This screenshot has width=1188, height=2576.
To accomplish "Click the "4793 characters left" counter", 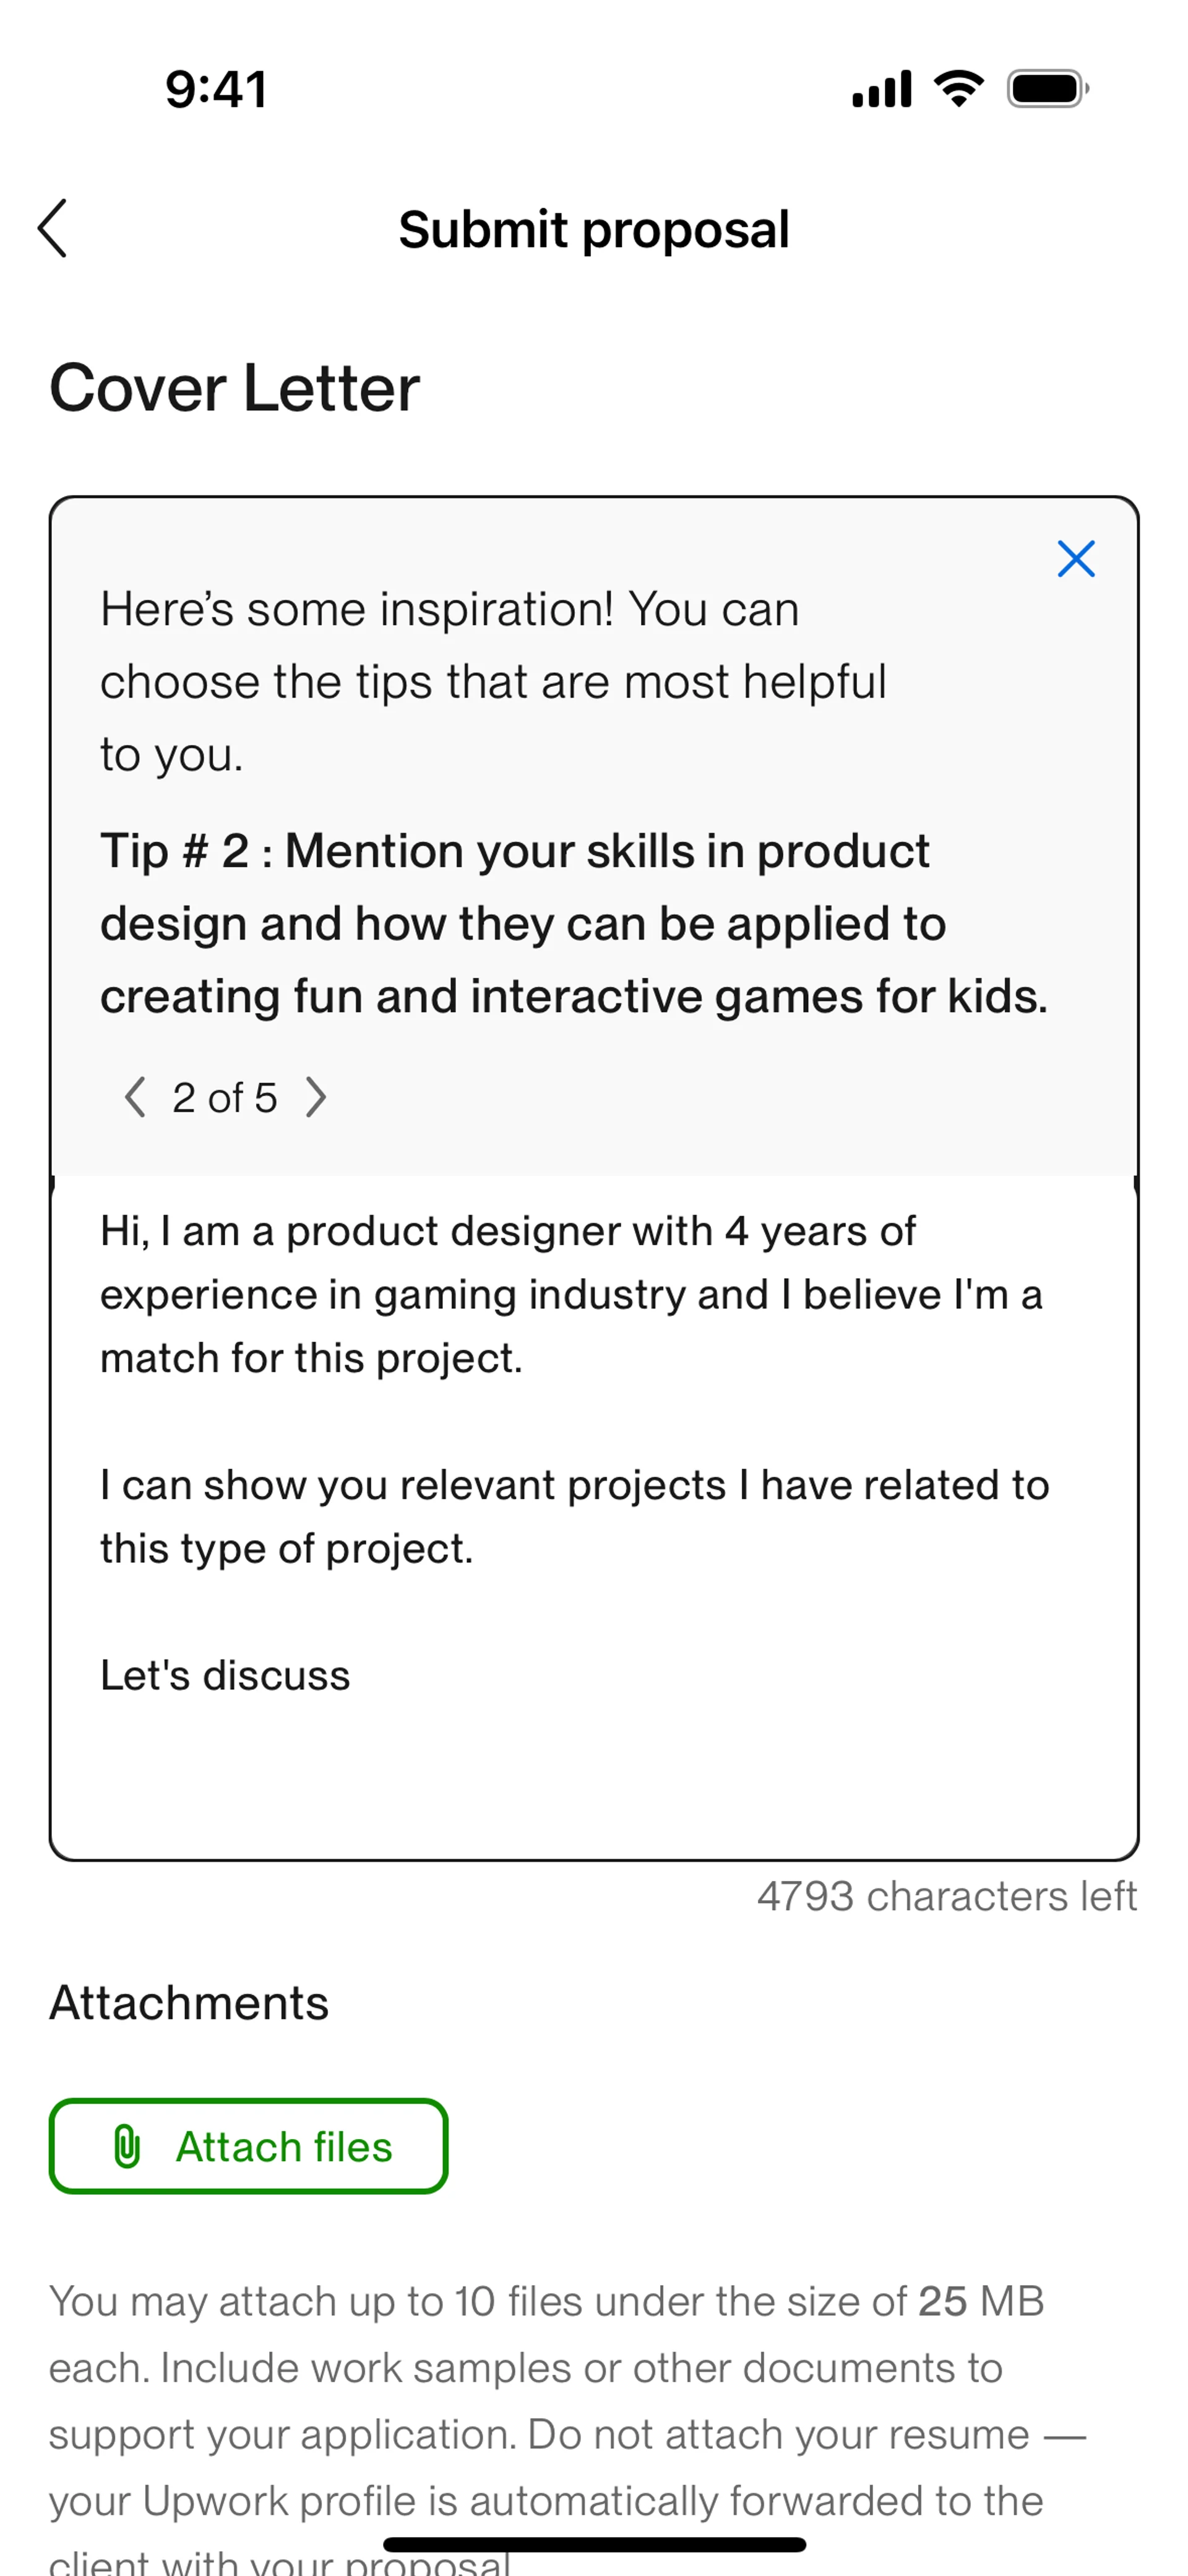I will [946, 1896].
